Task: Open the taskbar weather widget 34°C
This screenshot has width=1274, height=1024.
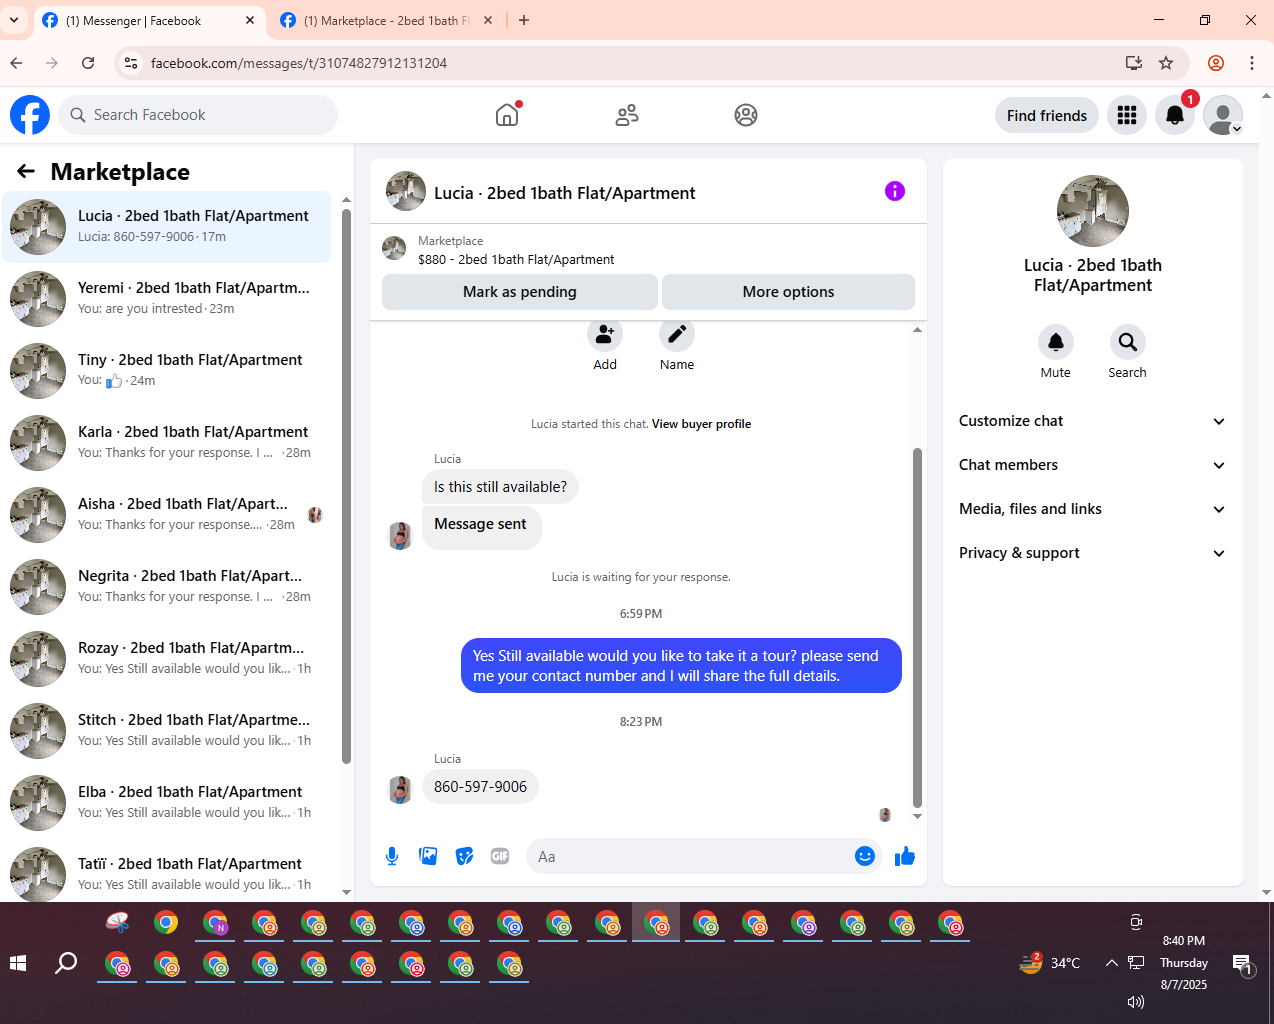Action: [x=1050, y=963]
